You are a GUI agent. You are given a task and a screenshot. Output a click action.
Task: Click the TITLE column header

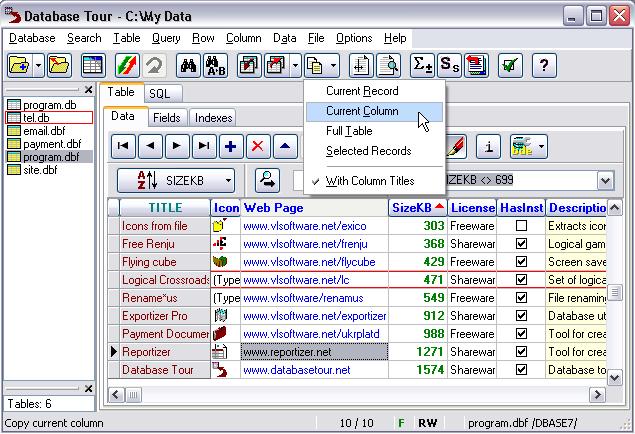point(165,208)
